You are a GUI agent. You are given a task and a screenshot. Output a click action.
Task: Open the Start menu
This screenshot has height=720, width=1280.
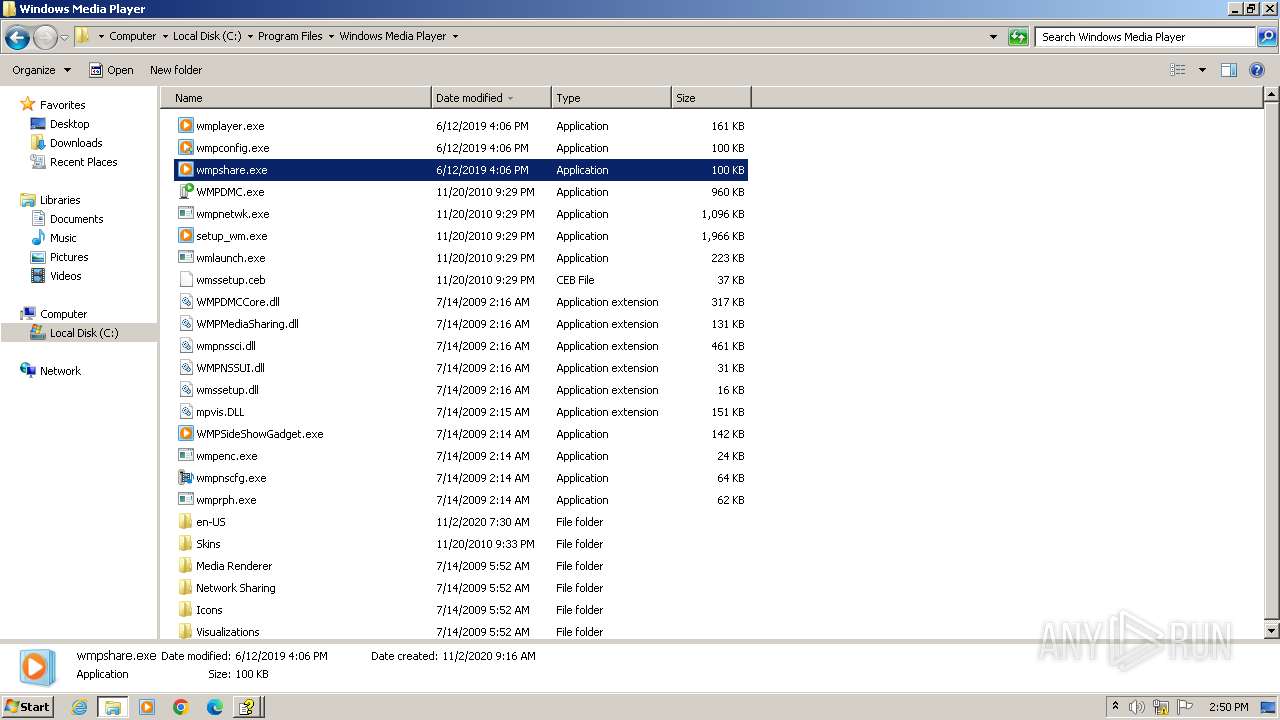pos(27,707)
